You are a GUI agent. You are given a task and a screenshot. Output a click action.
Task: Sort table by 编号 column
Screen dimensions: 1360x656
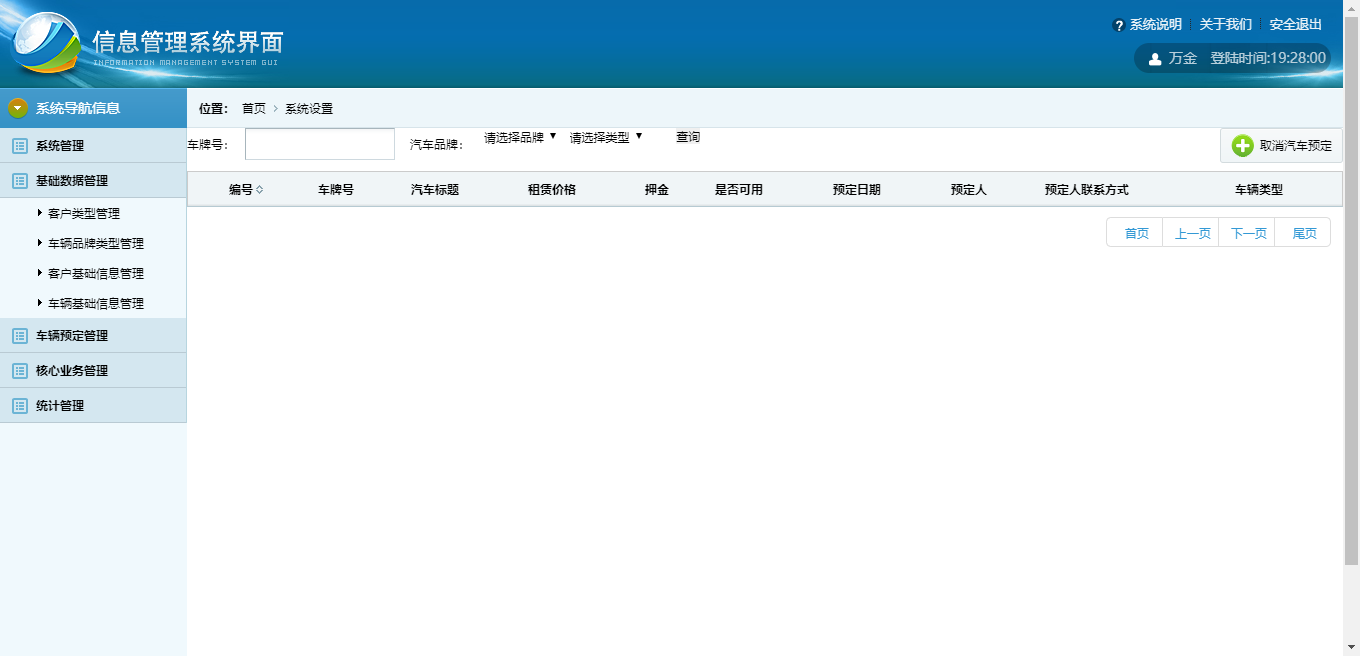246,190
